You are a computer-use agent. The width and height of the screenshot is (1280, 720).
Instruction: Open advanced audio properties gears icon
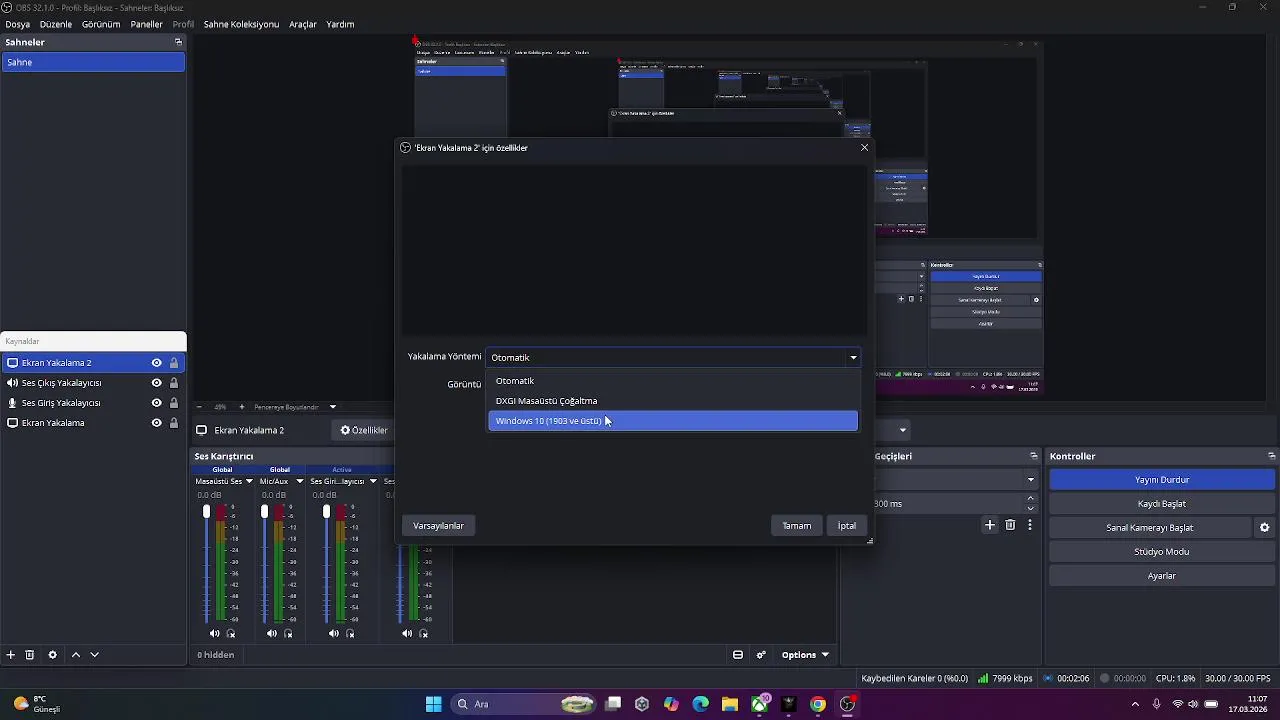[x=761, y=655]
